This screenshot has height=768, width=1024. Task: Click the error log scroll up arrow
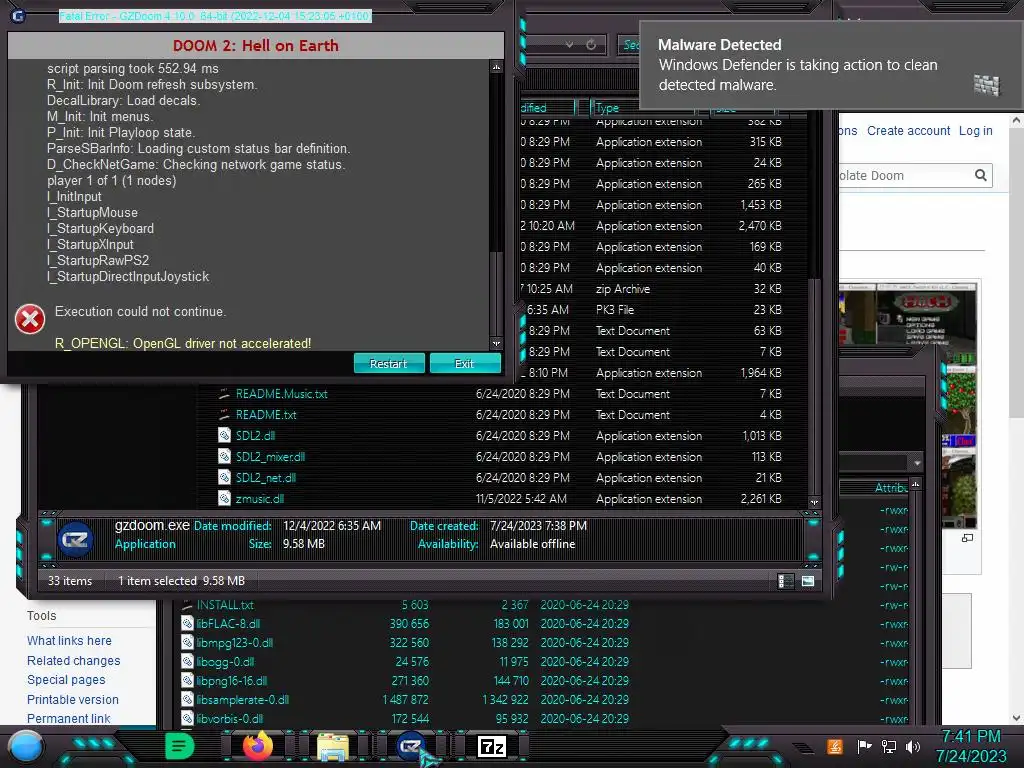(496, 67)
